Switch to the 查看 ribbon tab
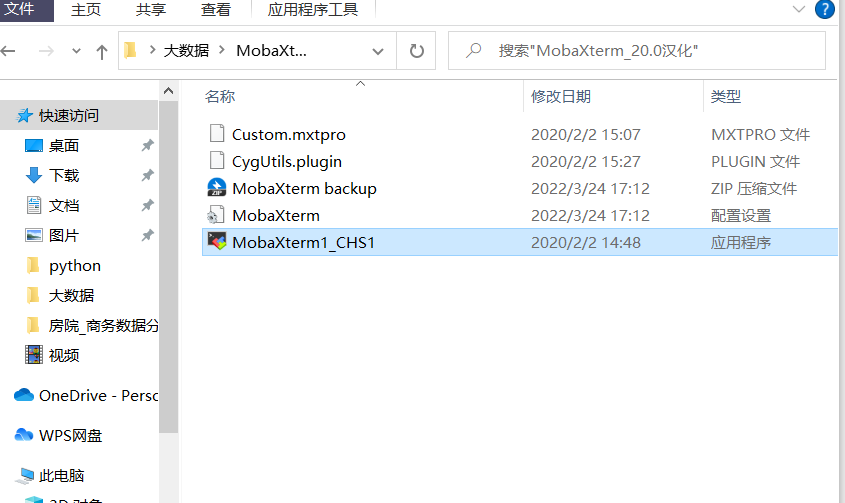Viewport: 845px width, 503px height. pyautogui.click(x=216, y=10)
